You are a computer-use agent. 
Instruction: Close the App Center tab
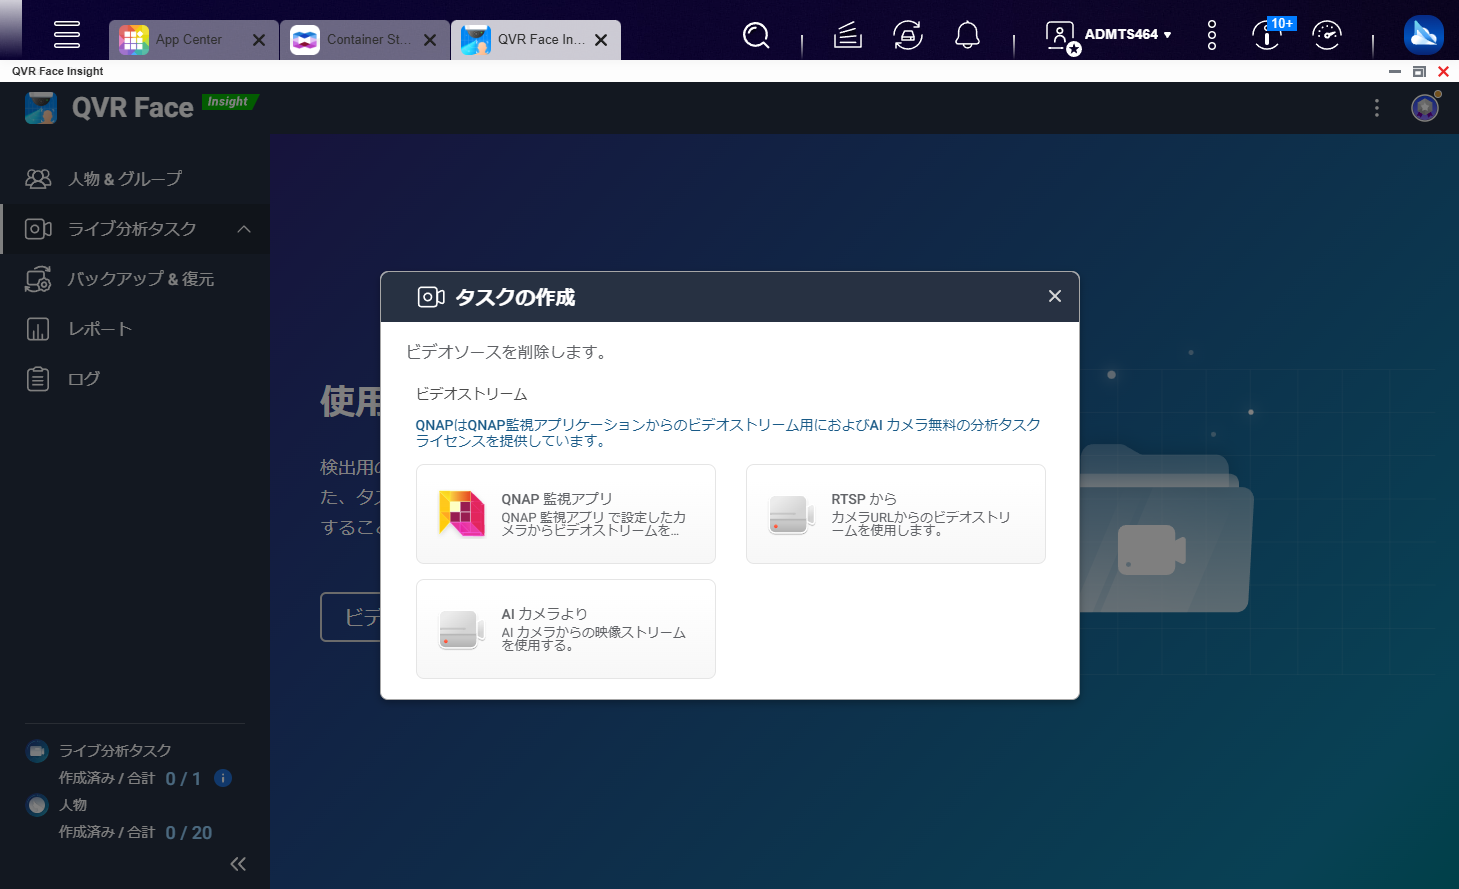(259, 40)
